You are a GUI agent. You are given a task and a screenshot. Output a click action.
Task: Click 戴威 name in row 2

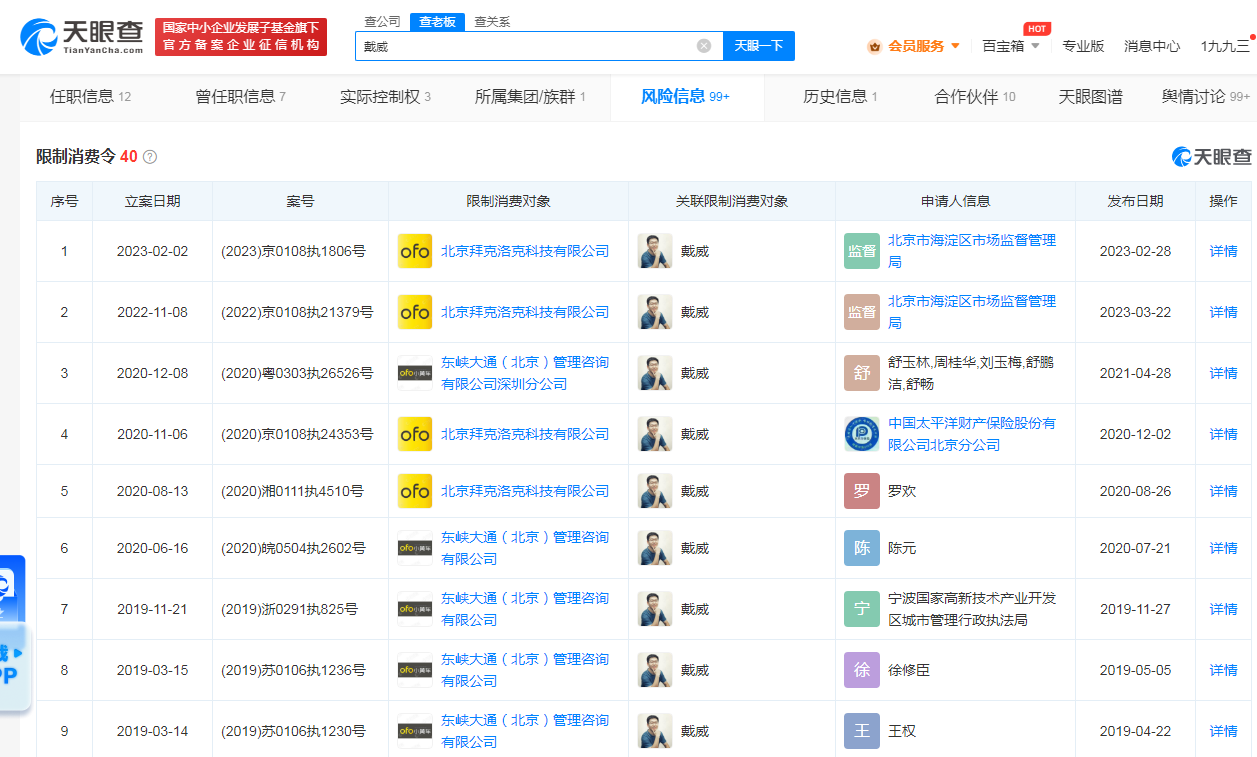tap(695, 312)
